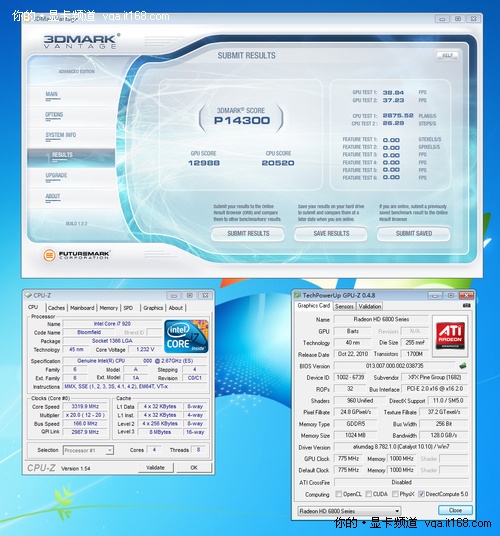
Task: Open OPTIONS in the 3DMark Vantage sidebar
Action: 54,115
